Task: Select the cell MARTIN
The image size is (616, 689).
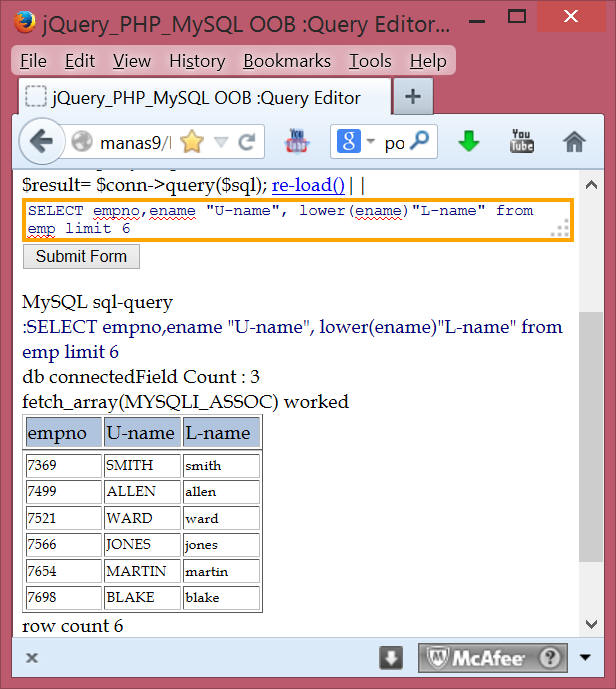Action: click(x=142, y=571)
